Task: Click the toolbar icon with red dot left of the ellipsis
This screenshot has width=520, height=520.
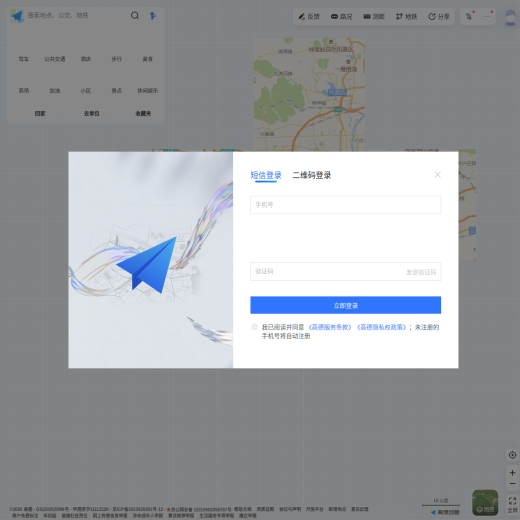Action: 469,16
